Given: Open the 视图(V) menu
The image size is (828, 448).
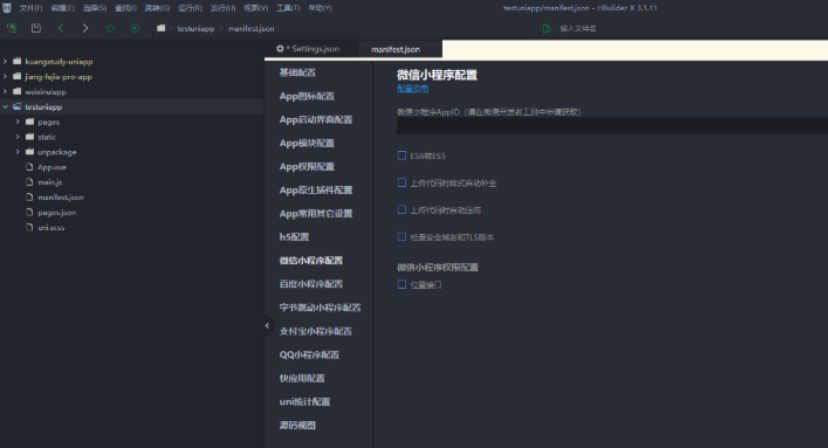Looking at the screenshot, I should tap(256, 8).
